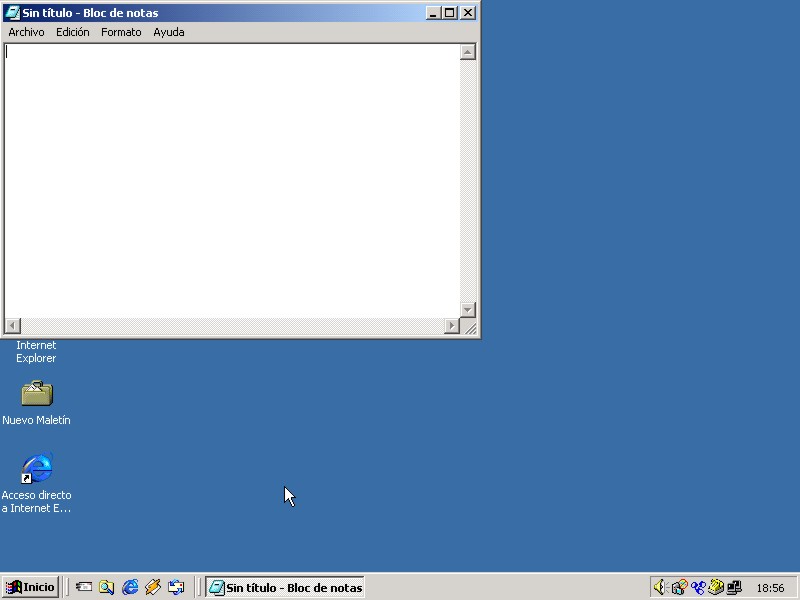The width and height of the screenshot is (800, 600).
Task: Click the yellow telephone tray icon
Action: [x=716, y=587]
